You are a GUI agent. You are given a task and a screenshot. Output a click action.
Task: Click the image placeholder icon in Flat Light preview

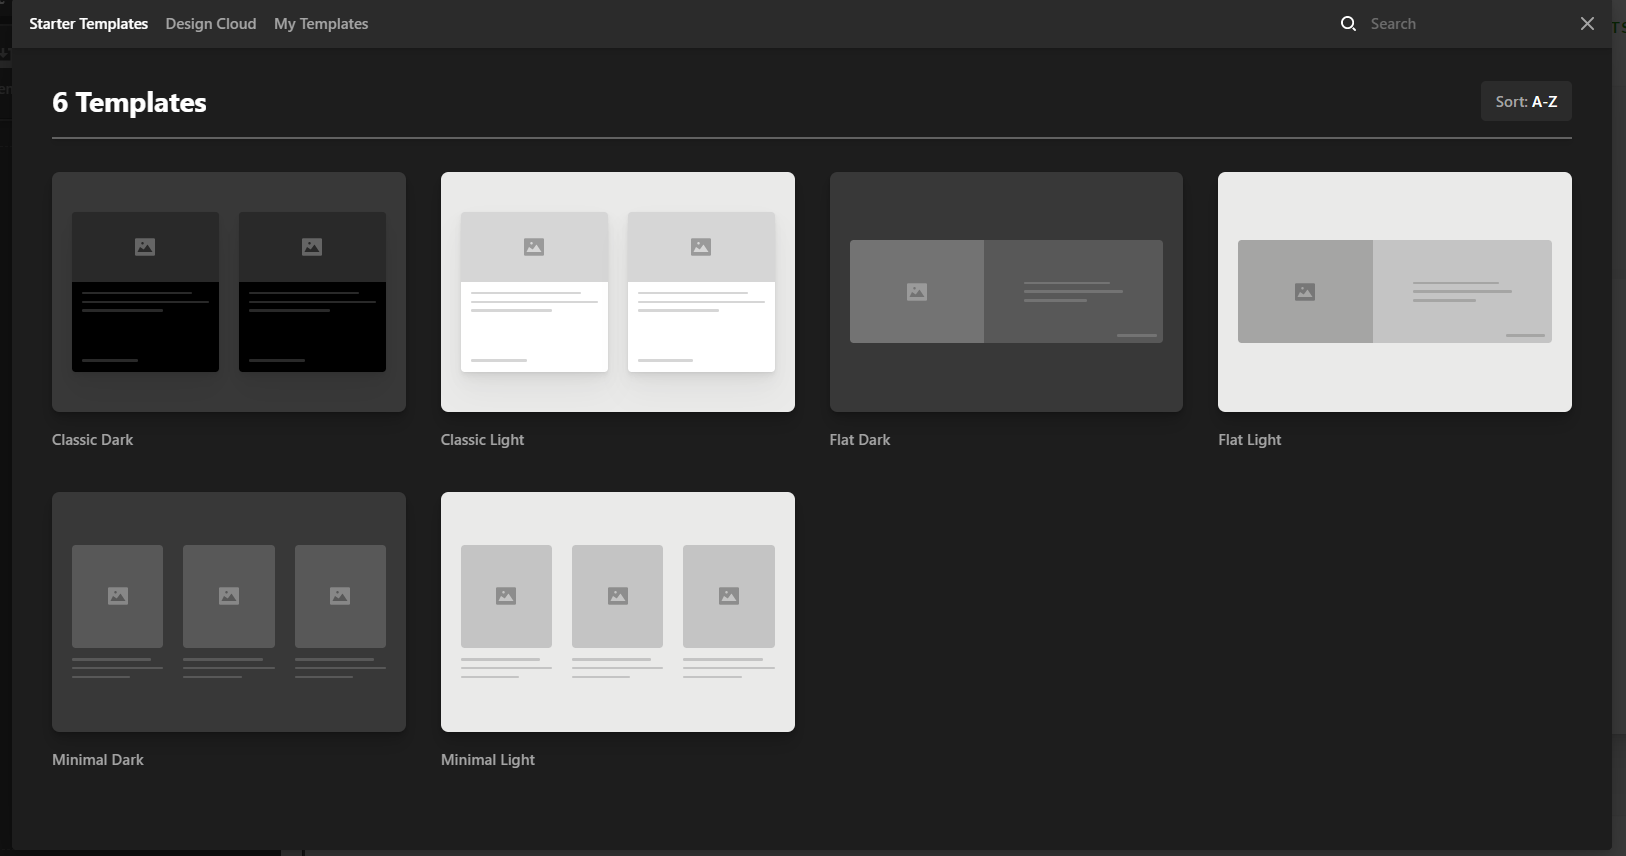click(x=1305, y=292)
